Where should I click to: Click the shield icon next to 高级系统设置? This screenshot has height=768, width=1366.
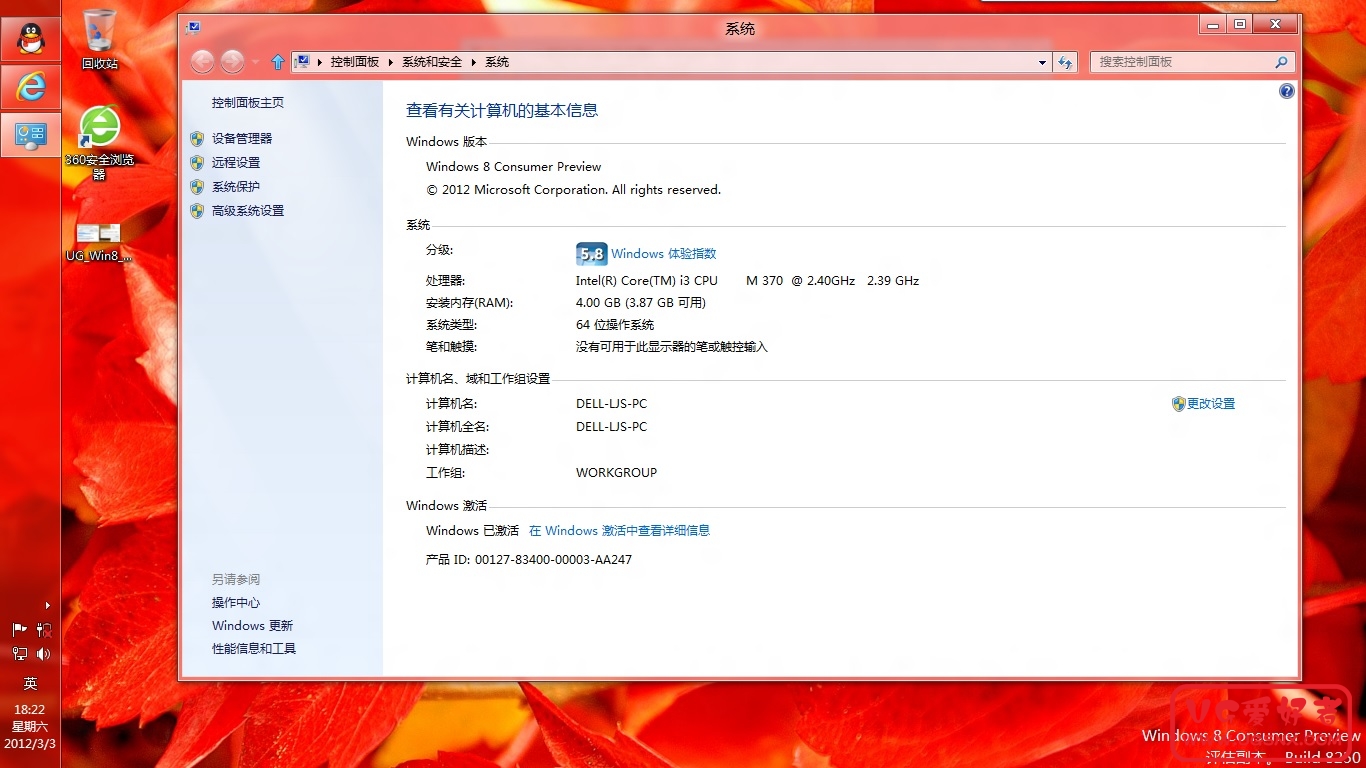coord(197,211)
